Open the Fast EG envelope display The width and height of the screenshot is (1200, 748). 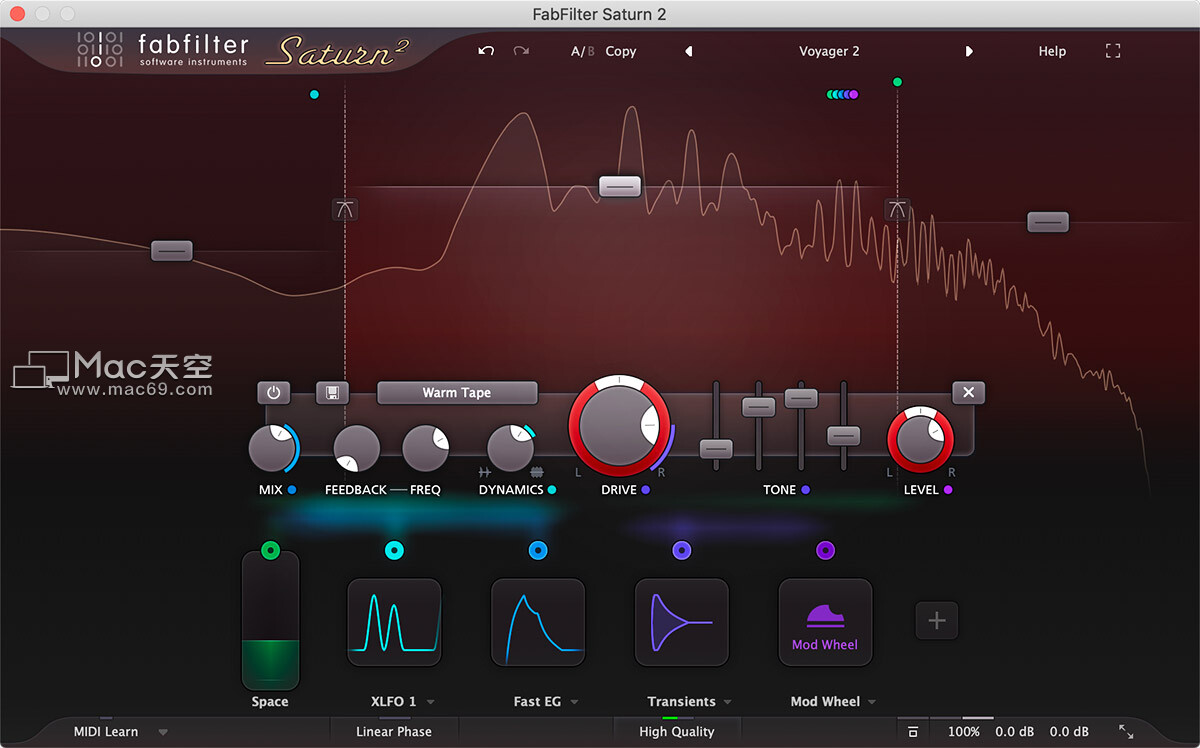(x=538, y=622)
